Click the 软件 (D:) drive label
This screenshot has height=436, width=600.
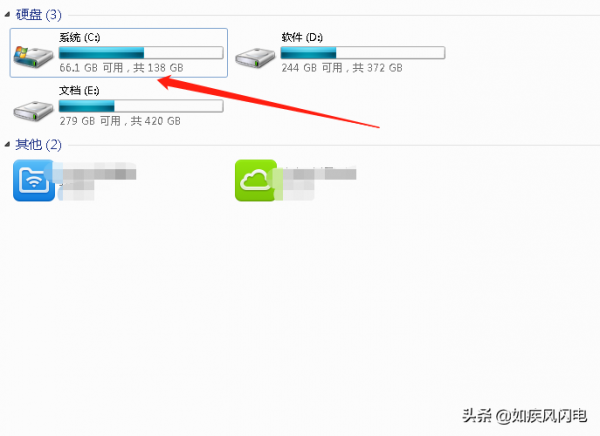[302, 37]
